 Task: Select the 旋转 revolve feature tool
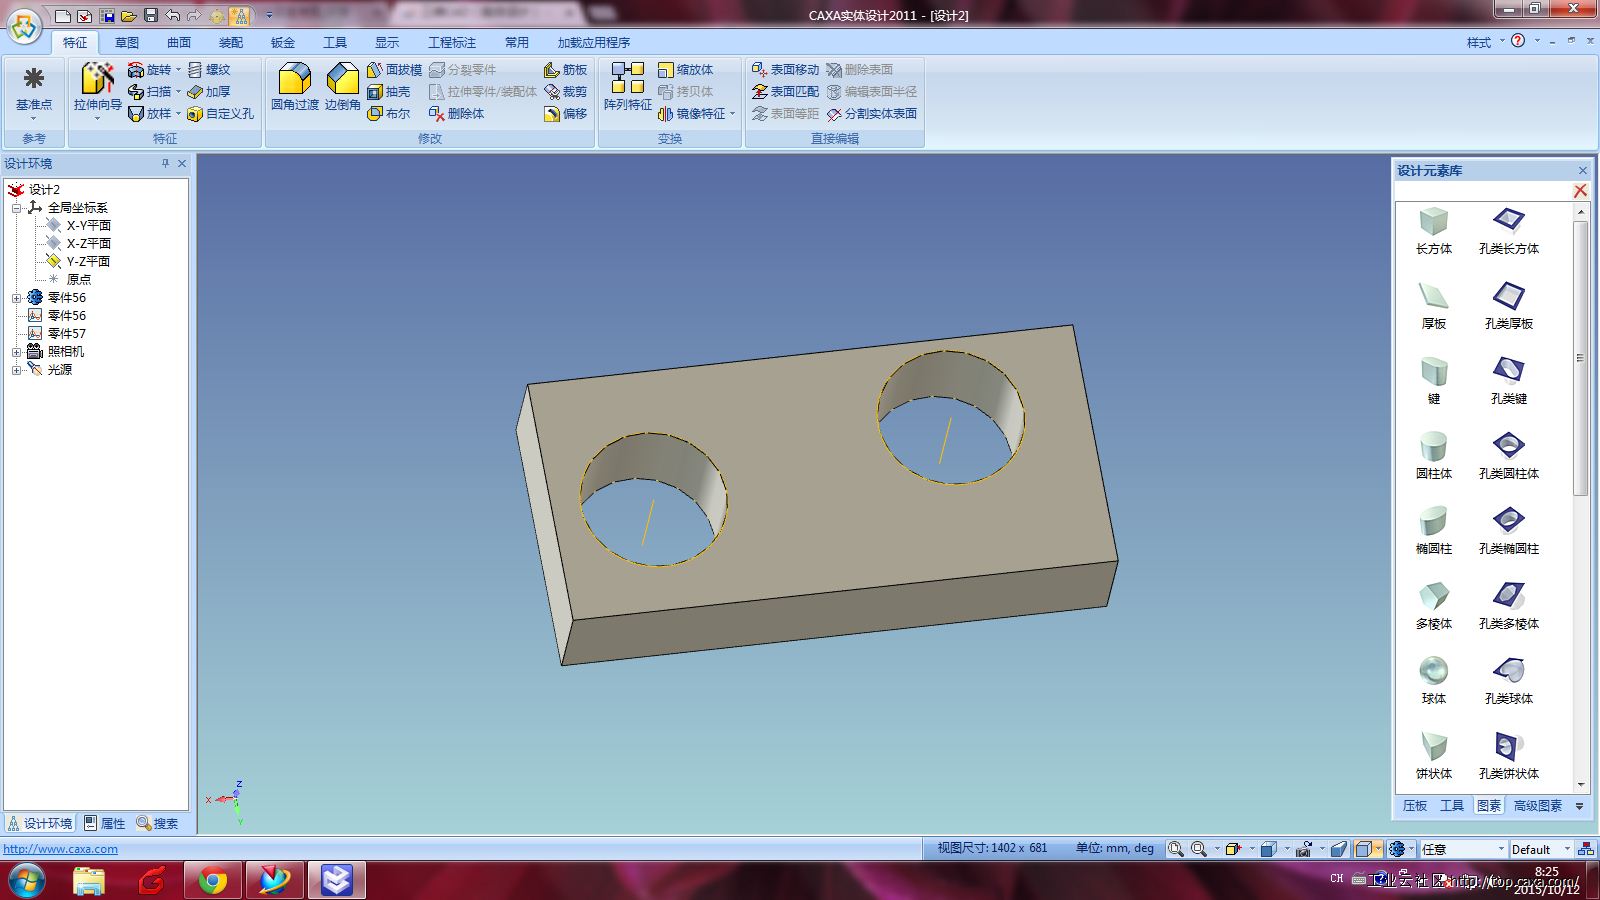click(149, 70)
